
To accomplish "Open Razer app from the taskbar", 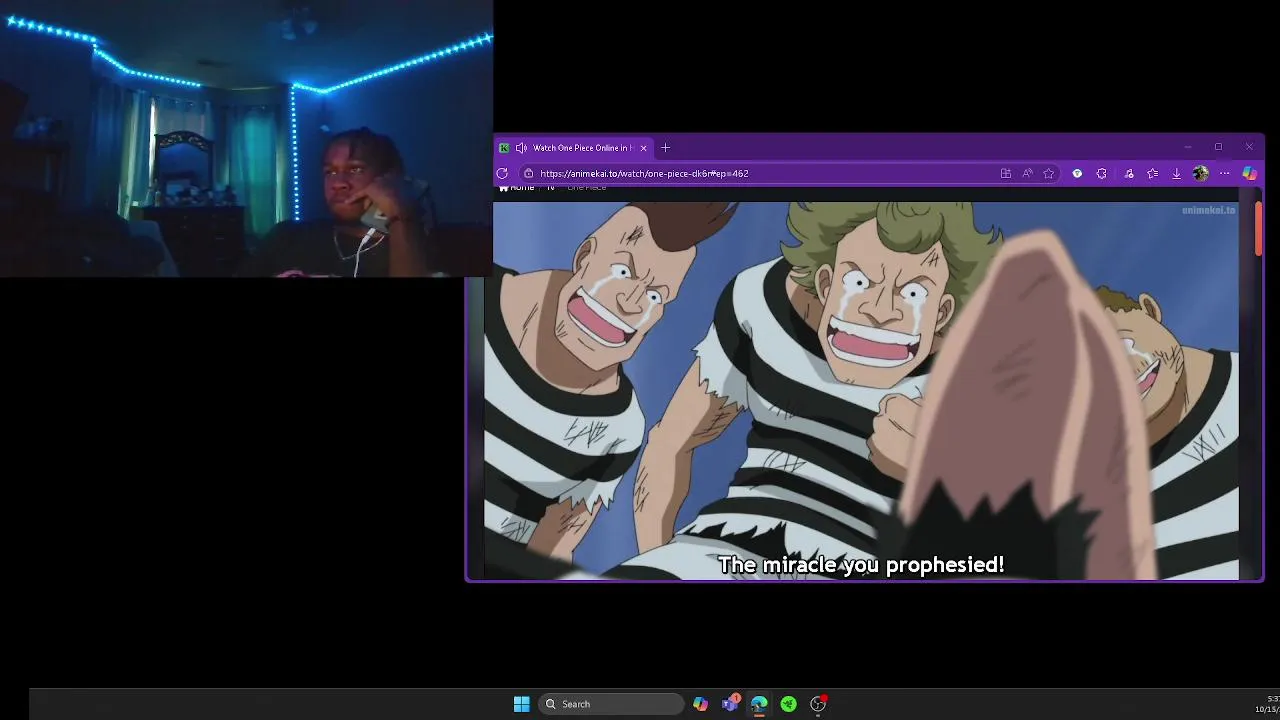I will [x=788, y=704].
